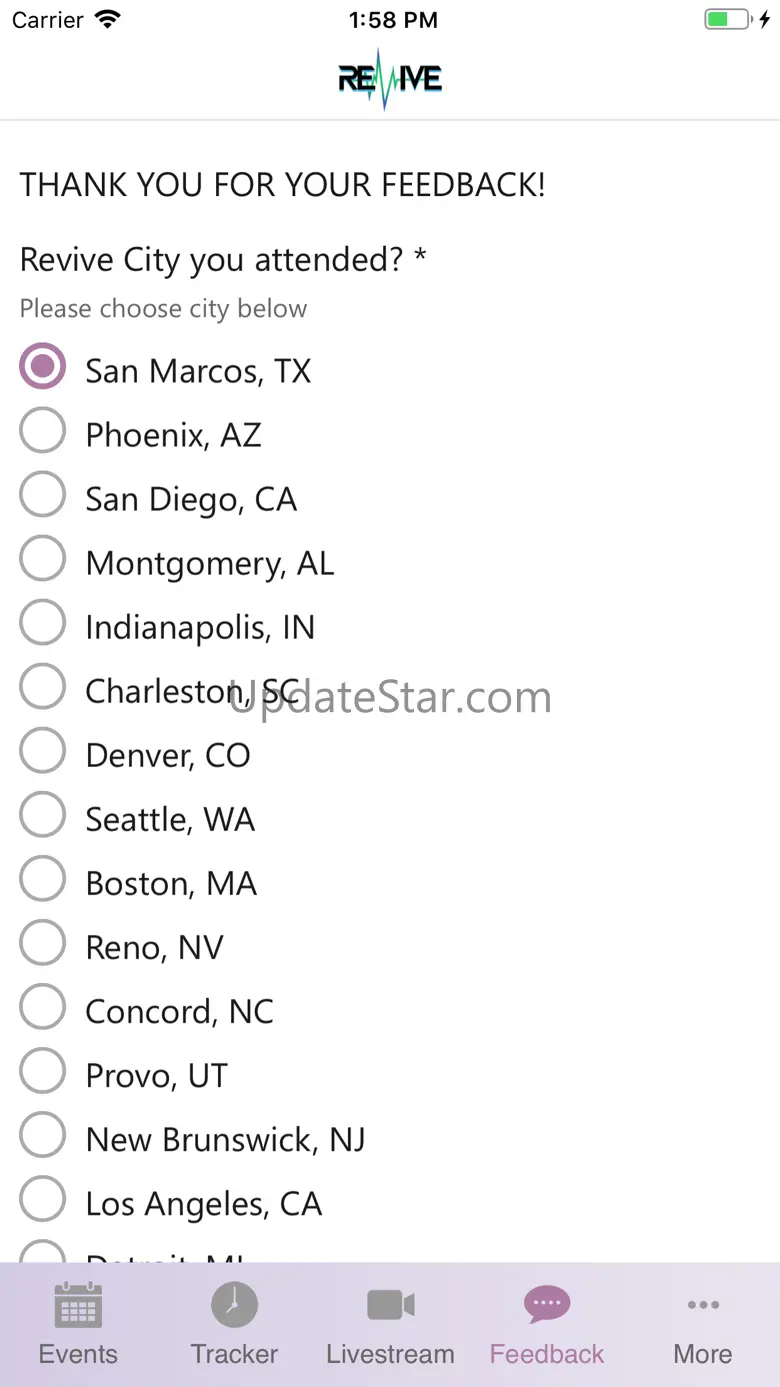Tap the Revive logo in header
Viewport: 780px width, 1387px height.
pyautogui.click(x=390, y=79)
